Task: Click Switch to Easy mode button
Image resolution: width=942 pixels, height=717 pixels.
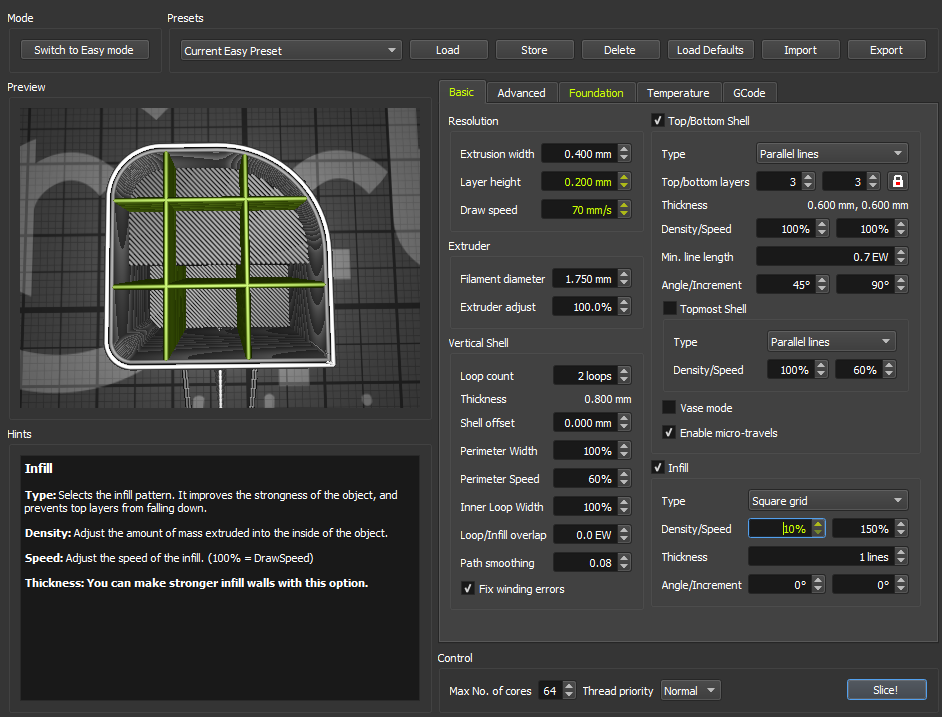Action: [84, 50]
